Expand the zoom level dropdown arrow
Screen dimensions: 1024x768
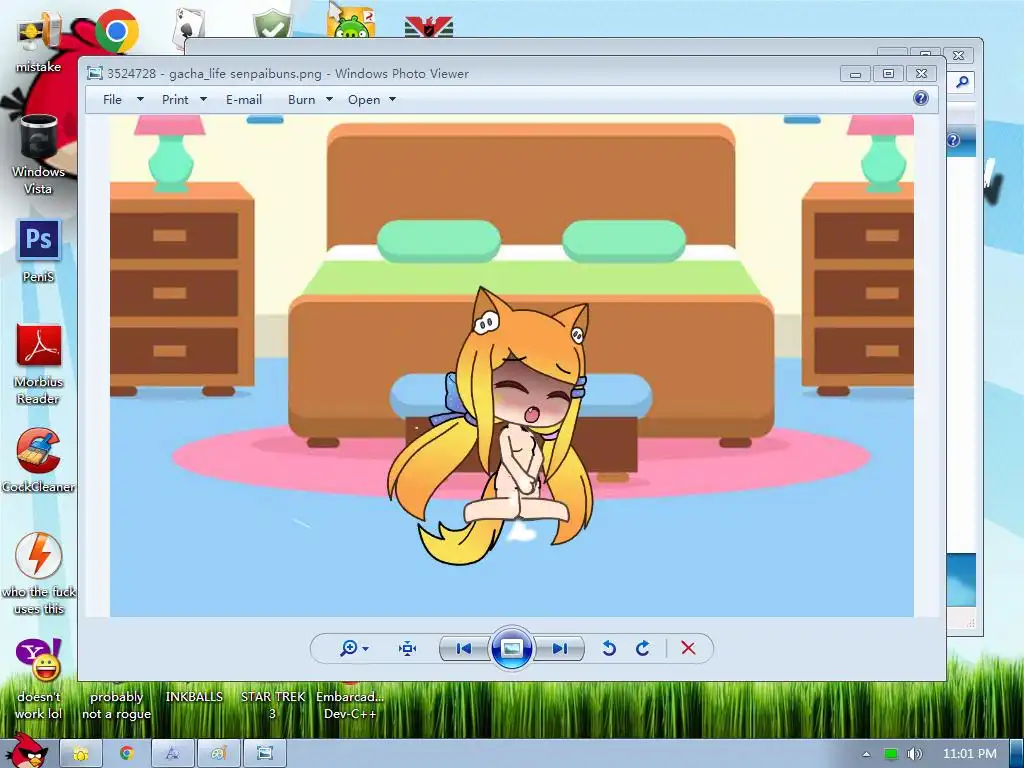click(x=366, y=648)
